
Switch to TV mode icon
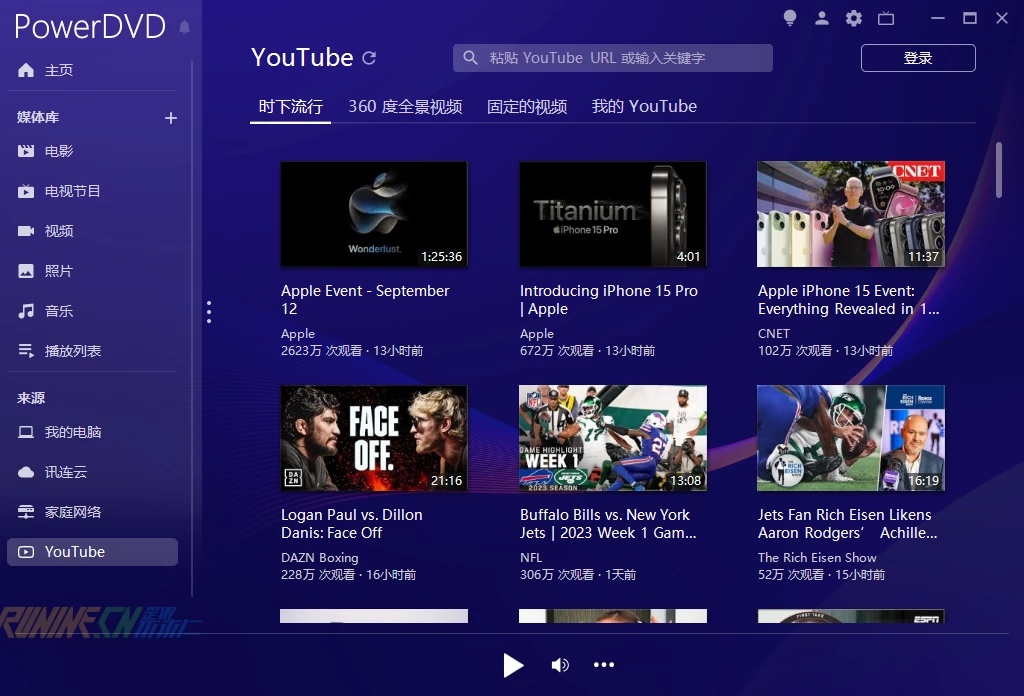[885, 18]
